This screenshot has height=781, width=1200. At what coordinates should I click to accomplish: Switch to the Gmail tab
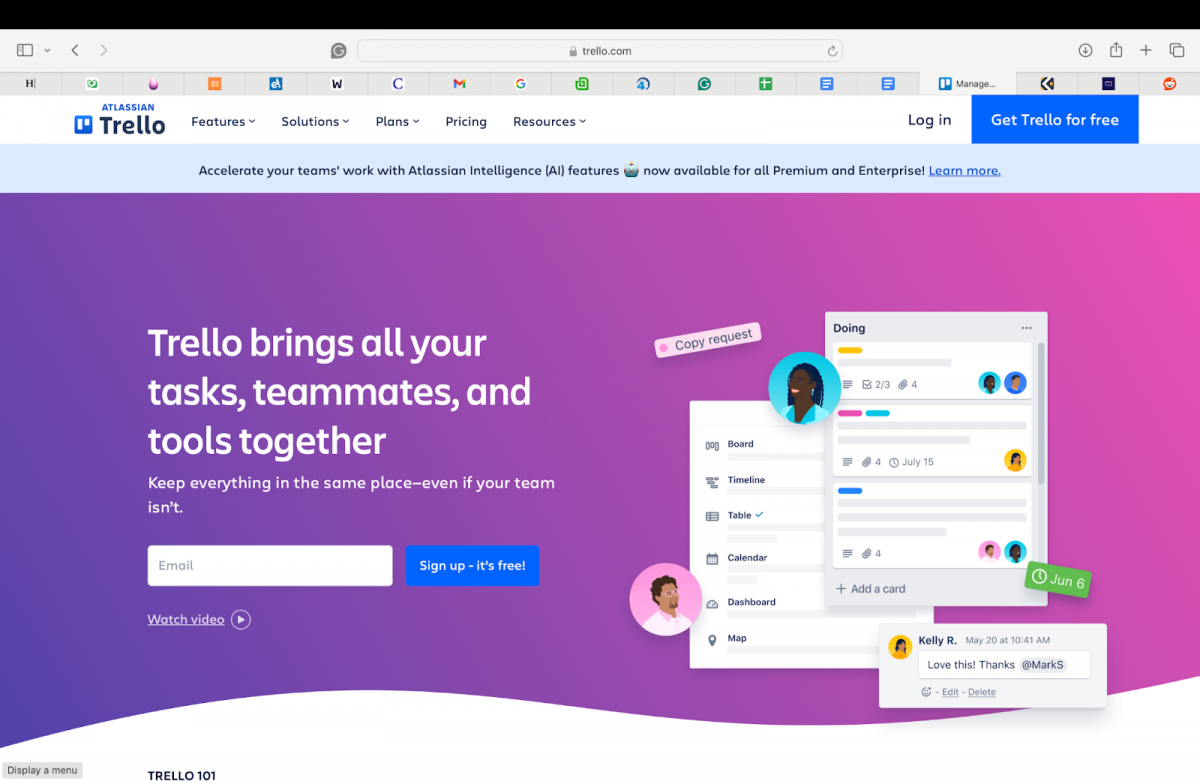coord(459,84)
